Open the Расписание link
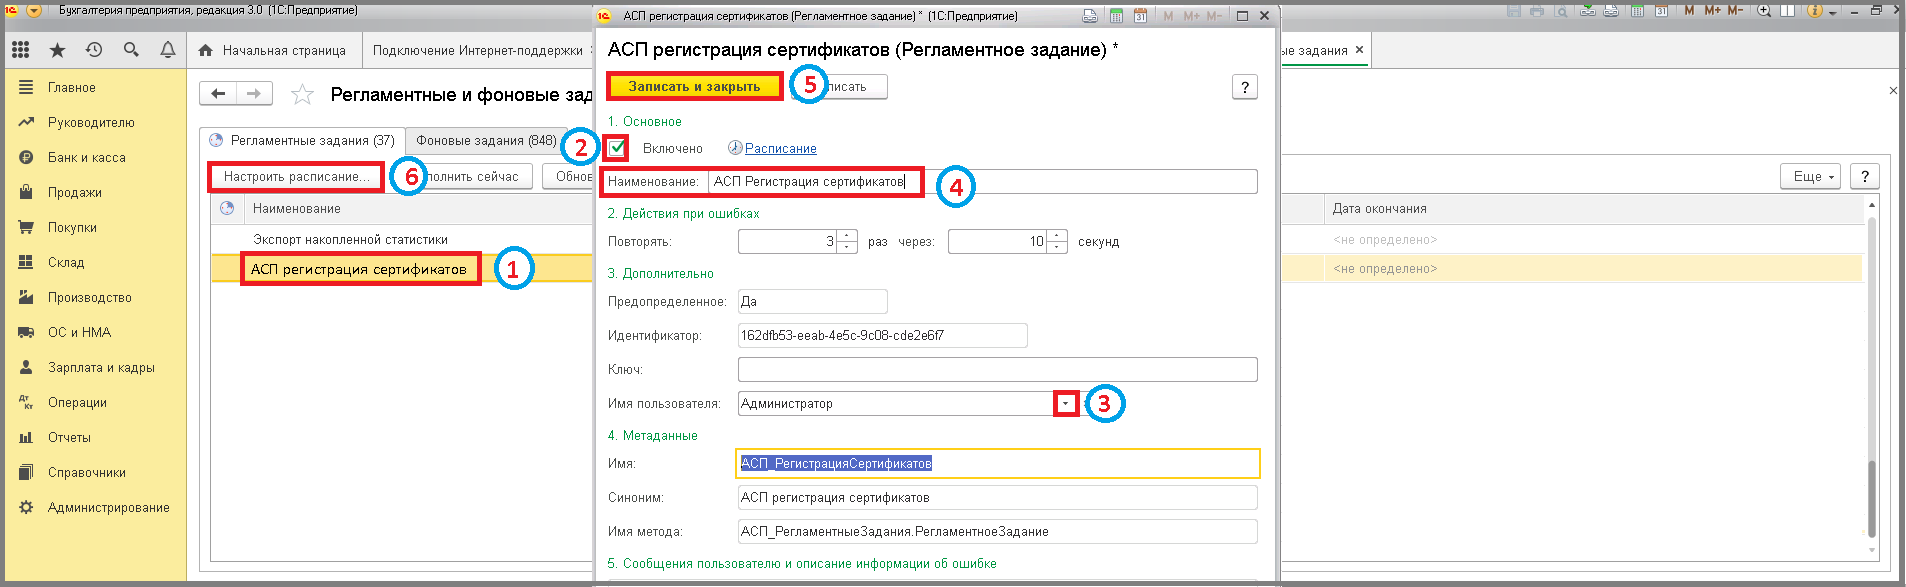 tap(780, 149)
